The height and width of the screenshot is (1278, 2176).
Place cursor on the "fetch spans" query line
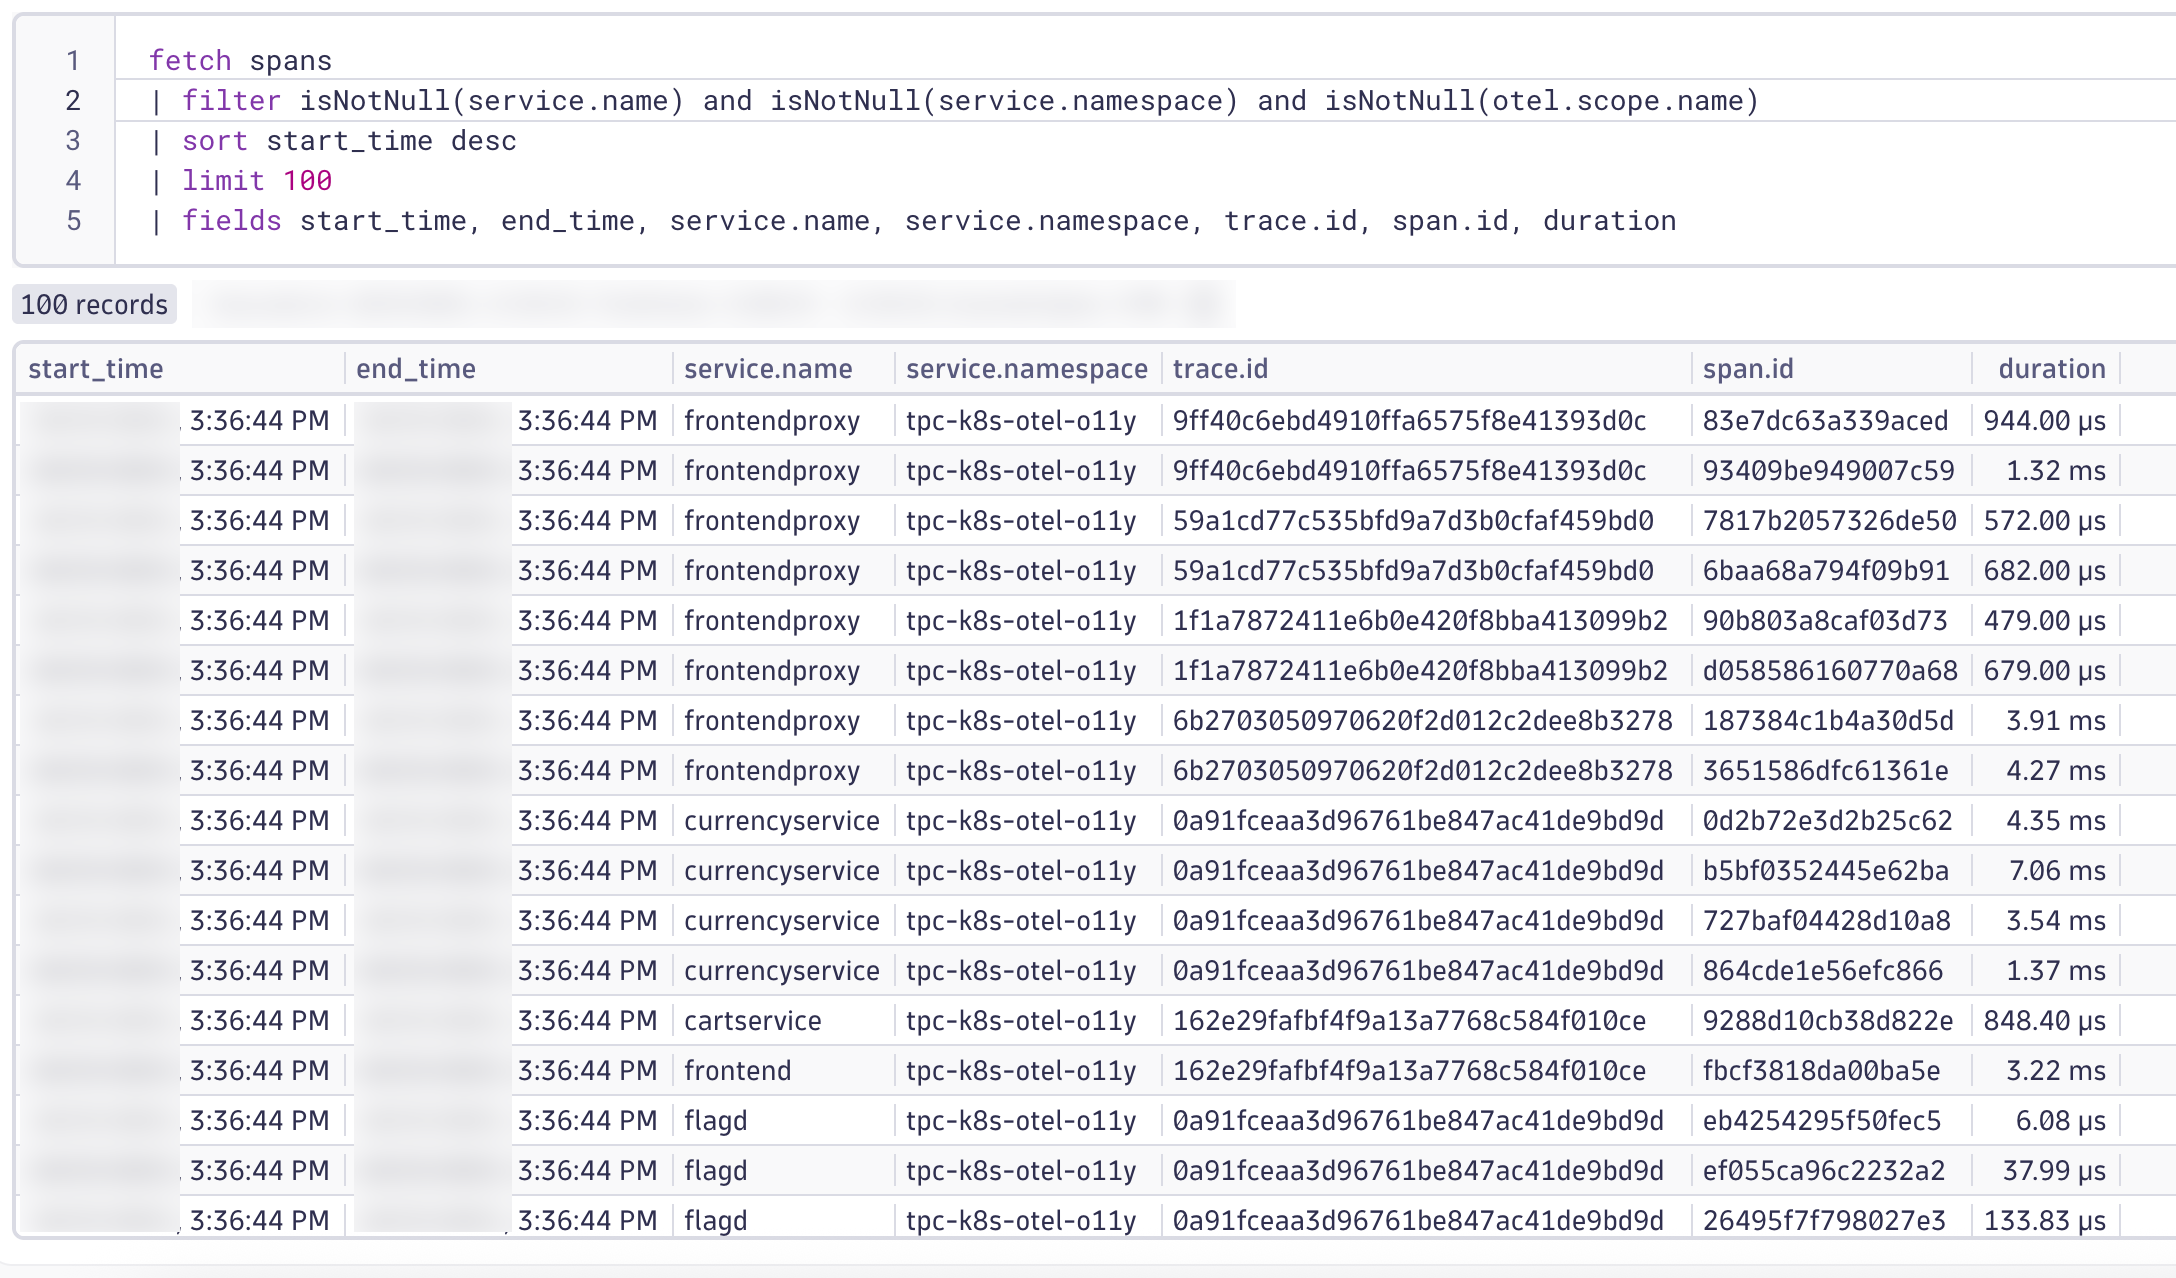240,60
